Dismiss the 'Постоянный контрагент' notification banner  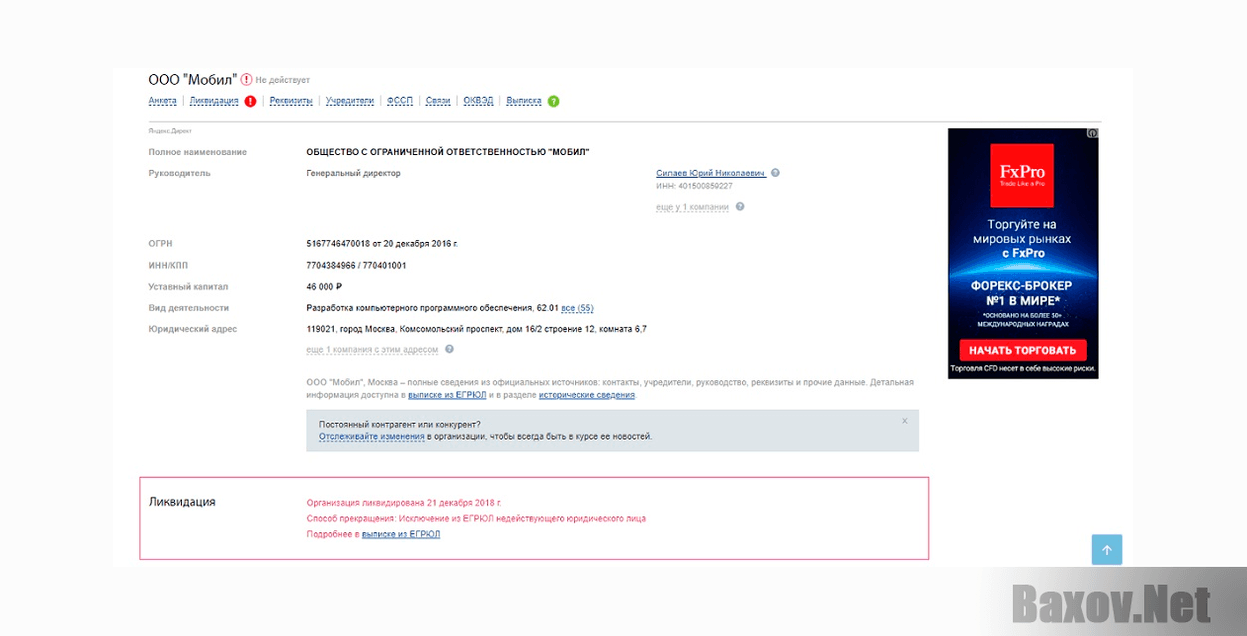[904, 421]
